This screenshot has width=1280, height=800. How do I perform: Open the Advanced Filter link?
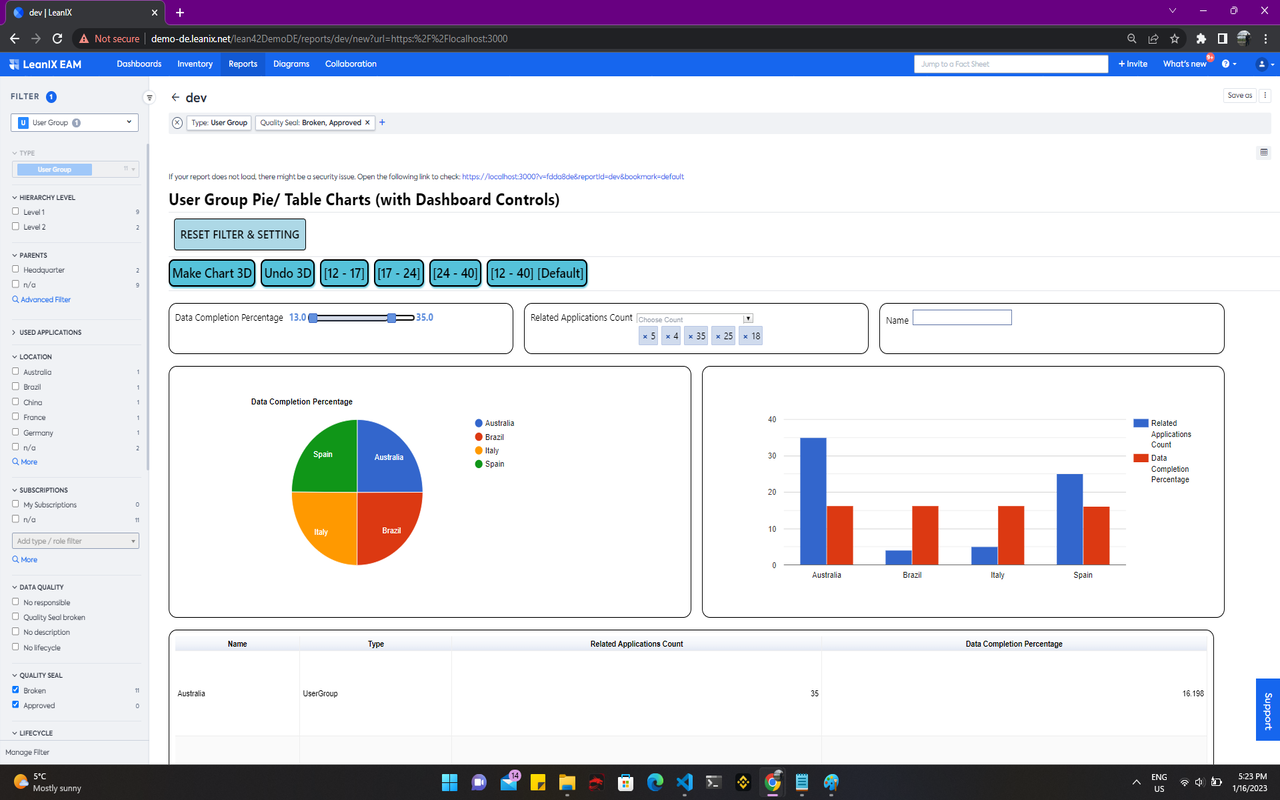(41, 300)
